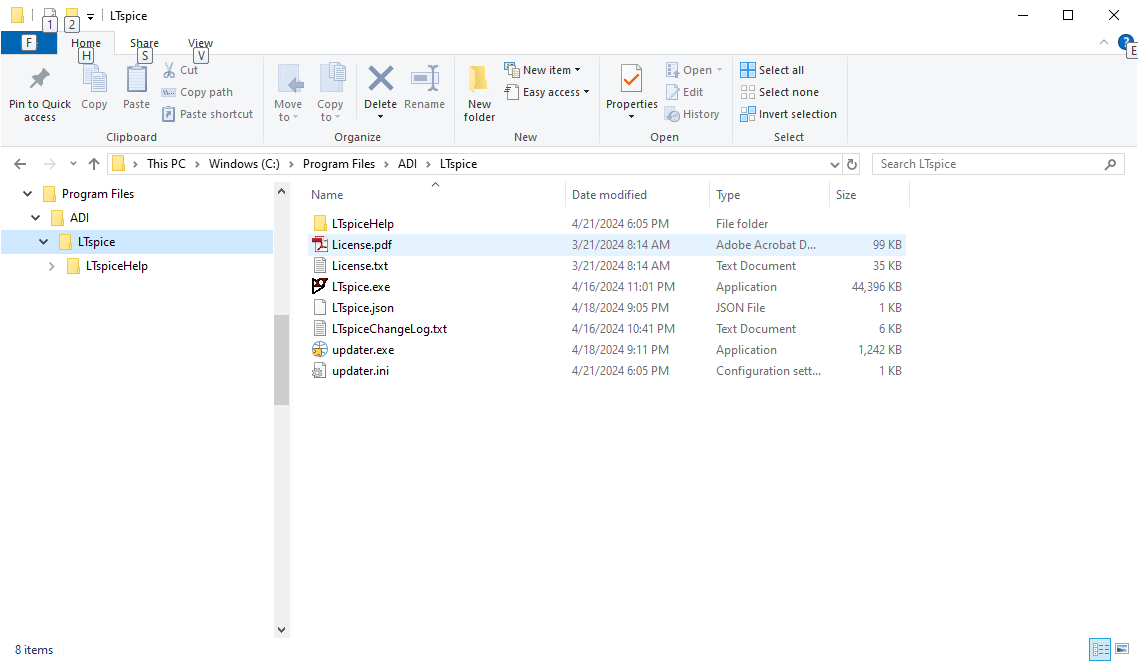Open the Properties dropdown arrow
Image resolution: width=1138 pixels, height=662 pixels.
coord(631,117)
